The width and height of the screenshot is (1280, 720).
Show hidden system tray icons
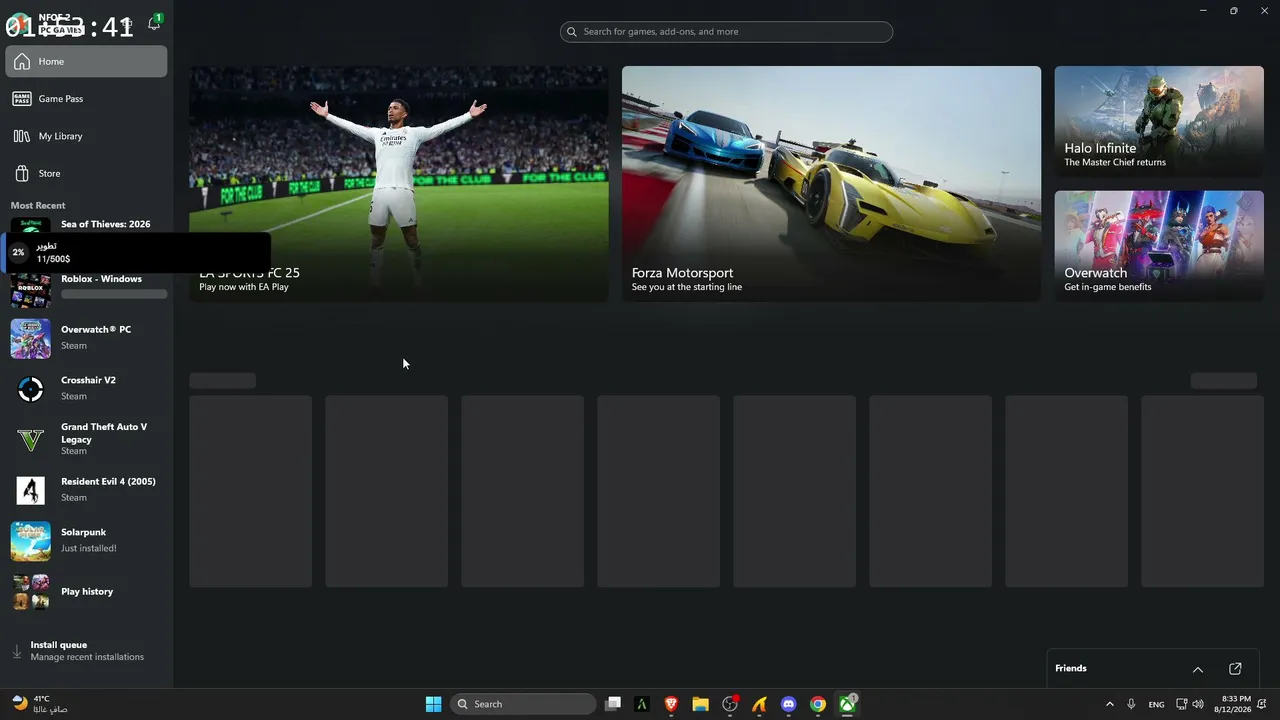tap(1109, 704)
